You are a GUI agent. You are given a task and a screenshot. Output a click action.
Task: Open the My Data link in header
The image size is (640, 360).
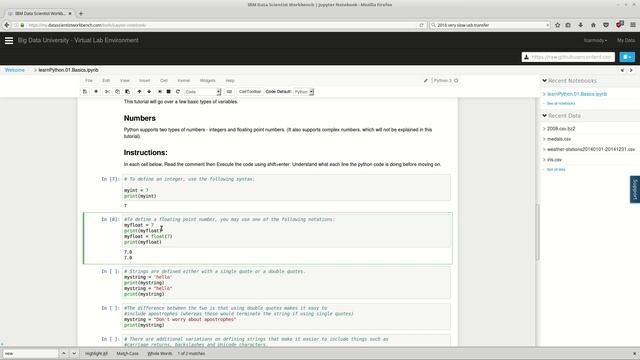click(x=626, y=40)
